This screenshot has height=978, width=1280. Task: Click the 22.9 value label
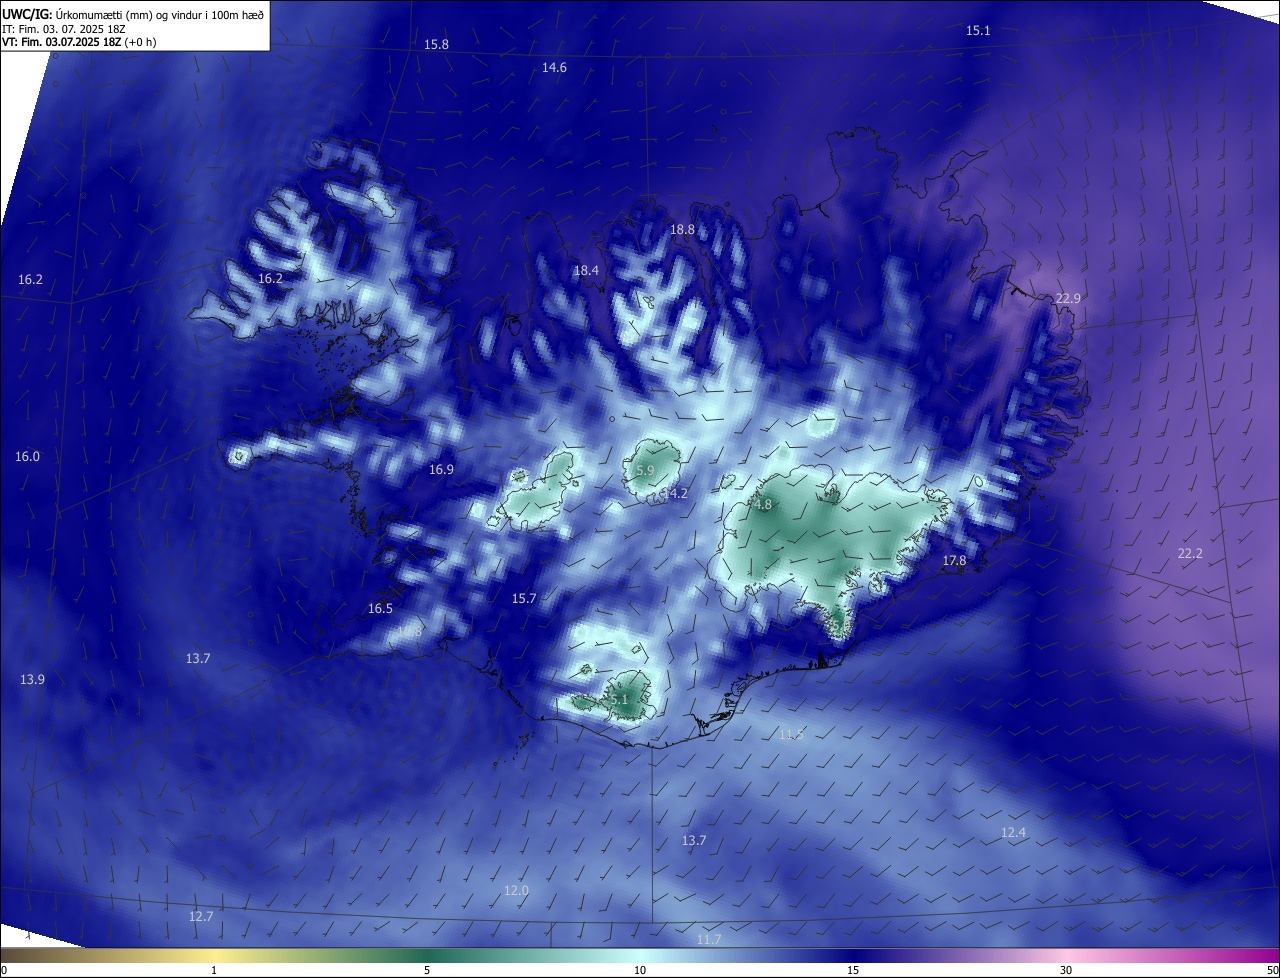tap(1068, 299)
